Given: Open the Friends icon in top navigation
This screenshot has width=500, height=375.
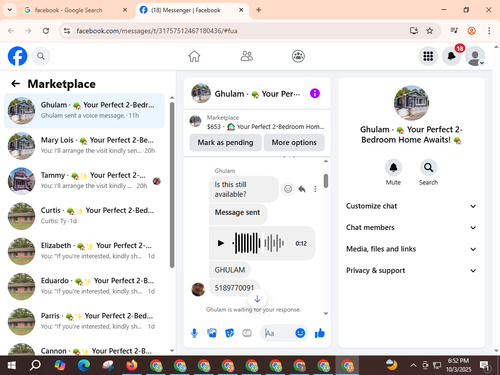Looking at the screenshot, I should [247, 56].
